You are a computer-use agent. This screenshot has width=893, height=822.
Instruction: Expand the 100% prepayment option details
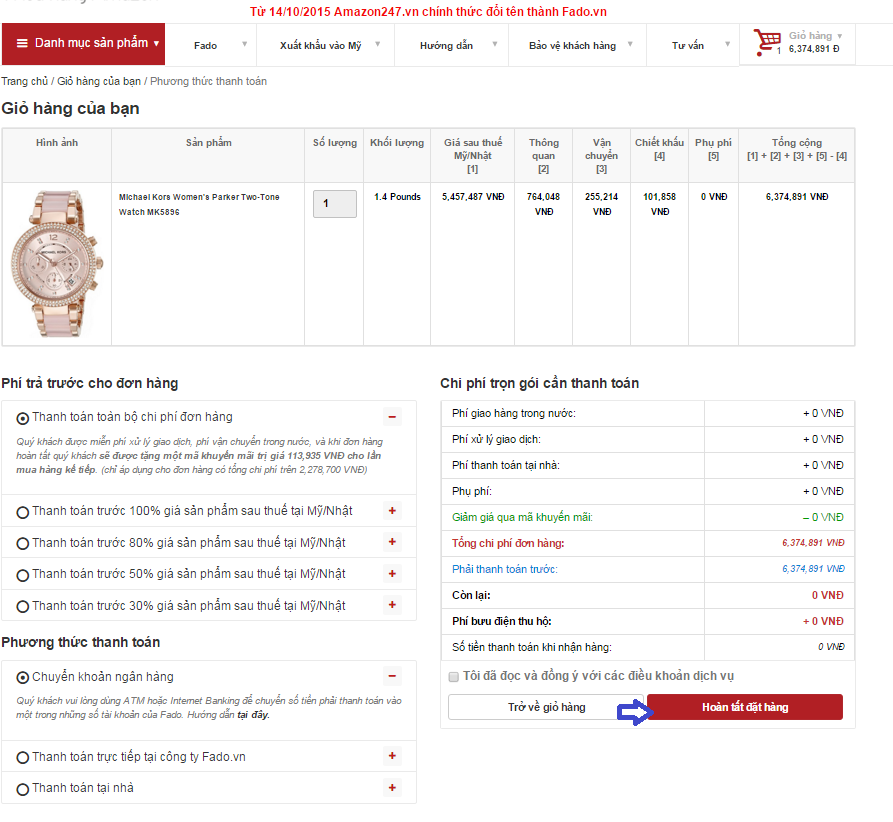point(392,510)
